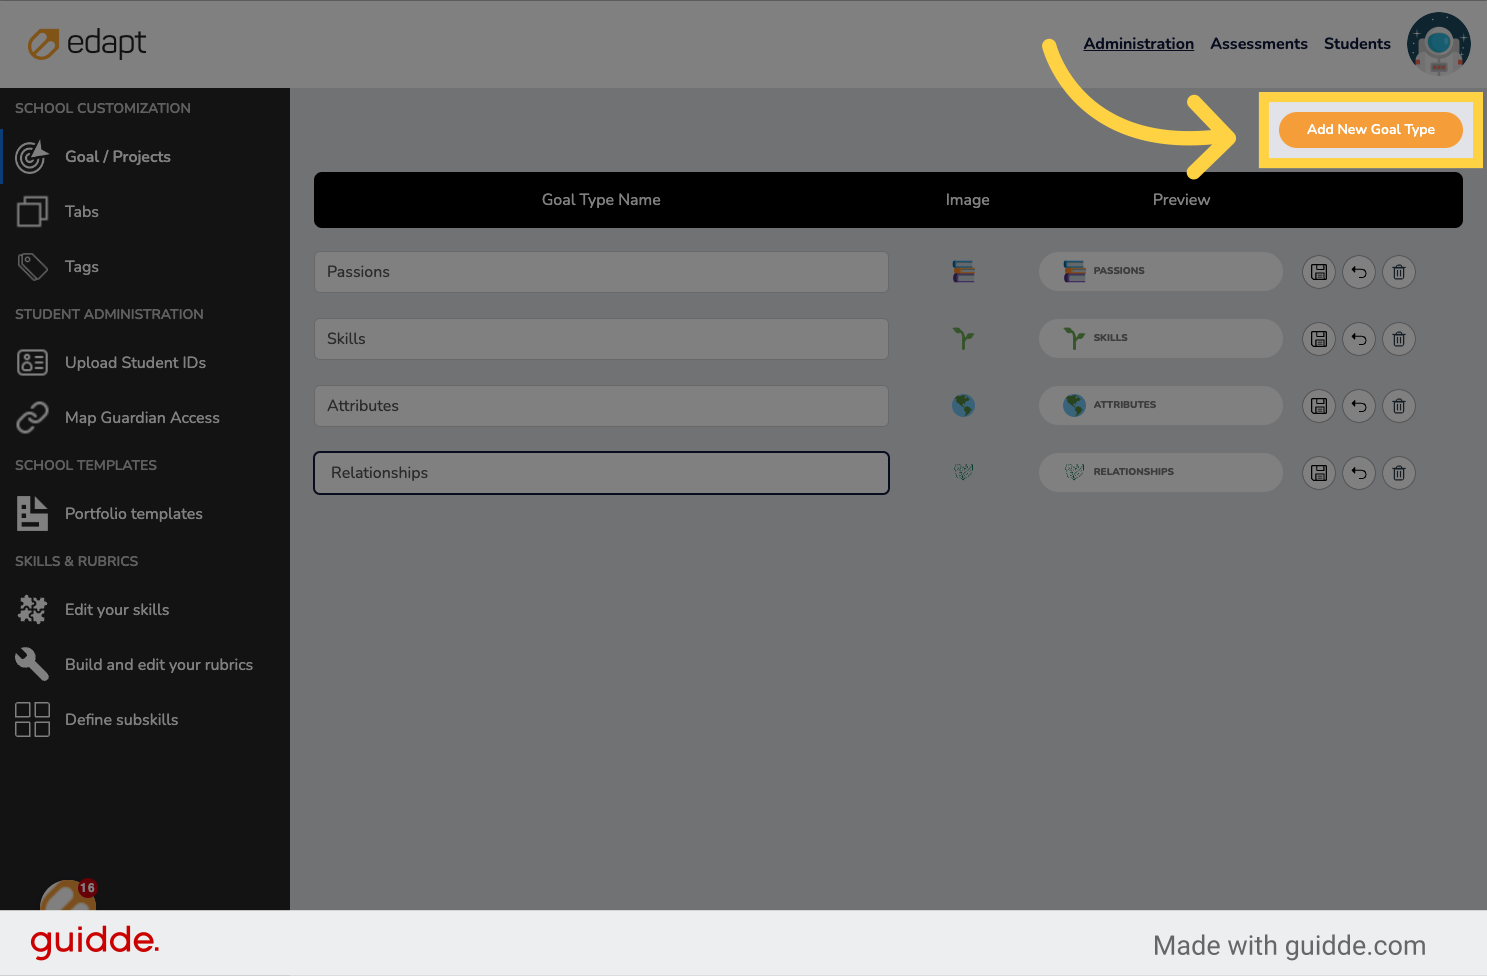Click the Upload Student IDs card icon

(32, 363)
